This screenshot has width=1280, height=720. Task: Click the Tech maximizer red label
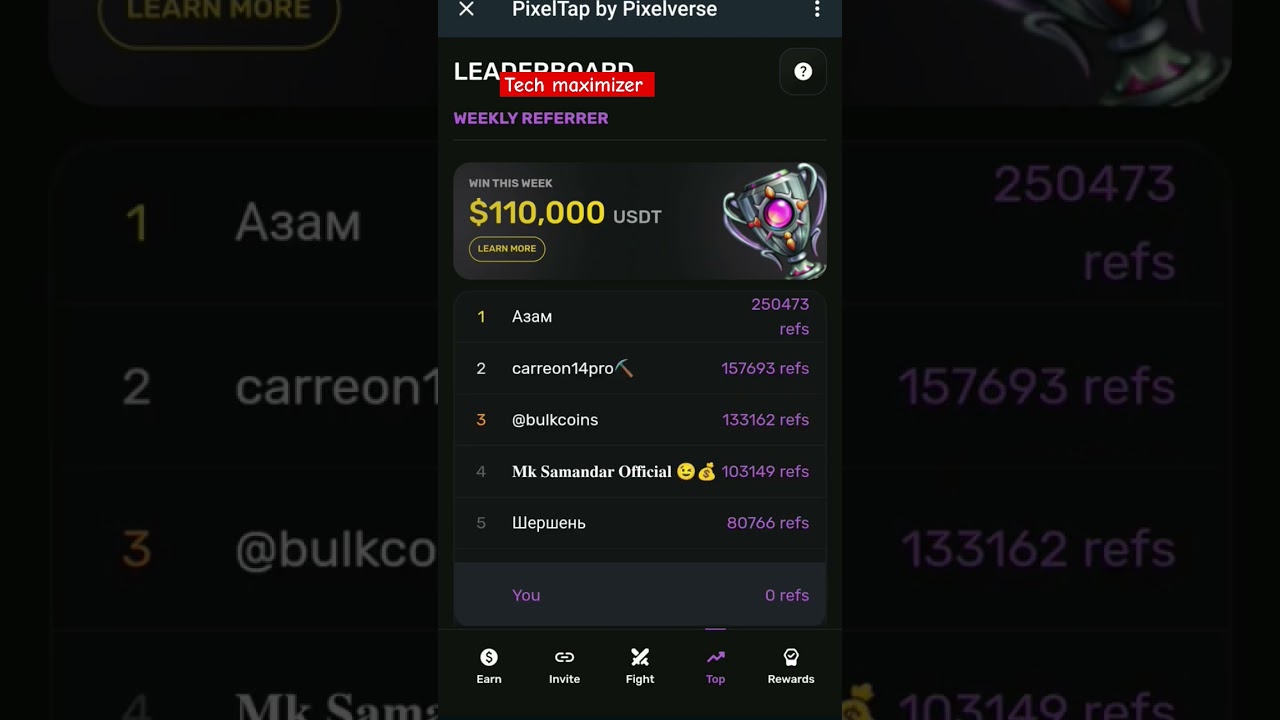coord(577,85)
